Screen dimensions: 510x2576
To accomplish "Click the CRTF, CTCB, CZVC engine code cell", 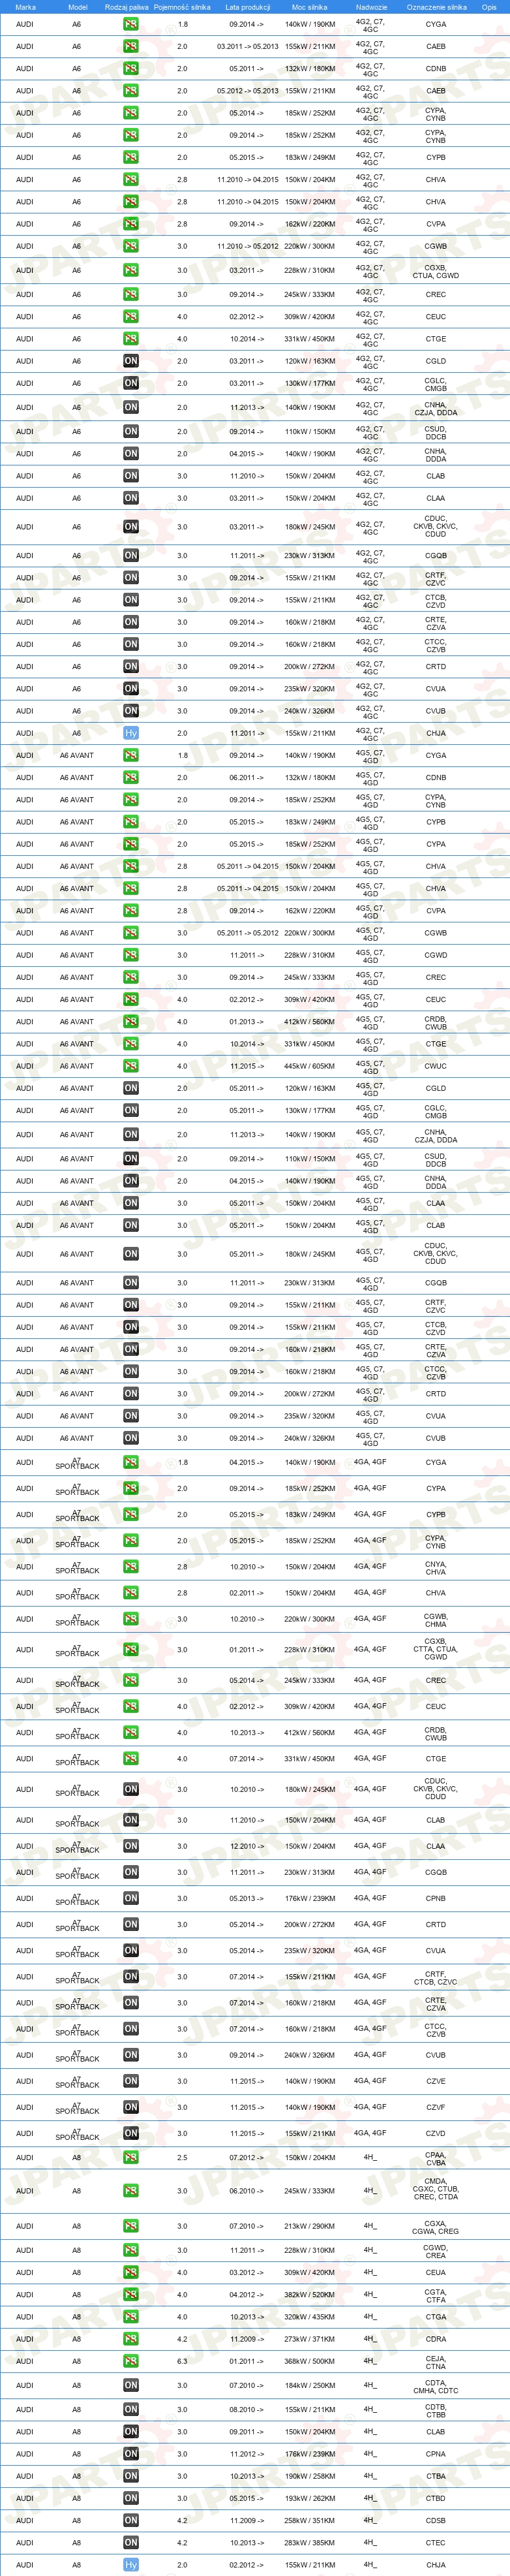I will pos(436,1978).
